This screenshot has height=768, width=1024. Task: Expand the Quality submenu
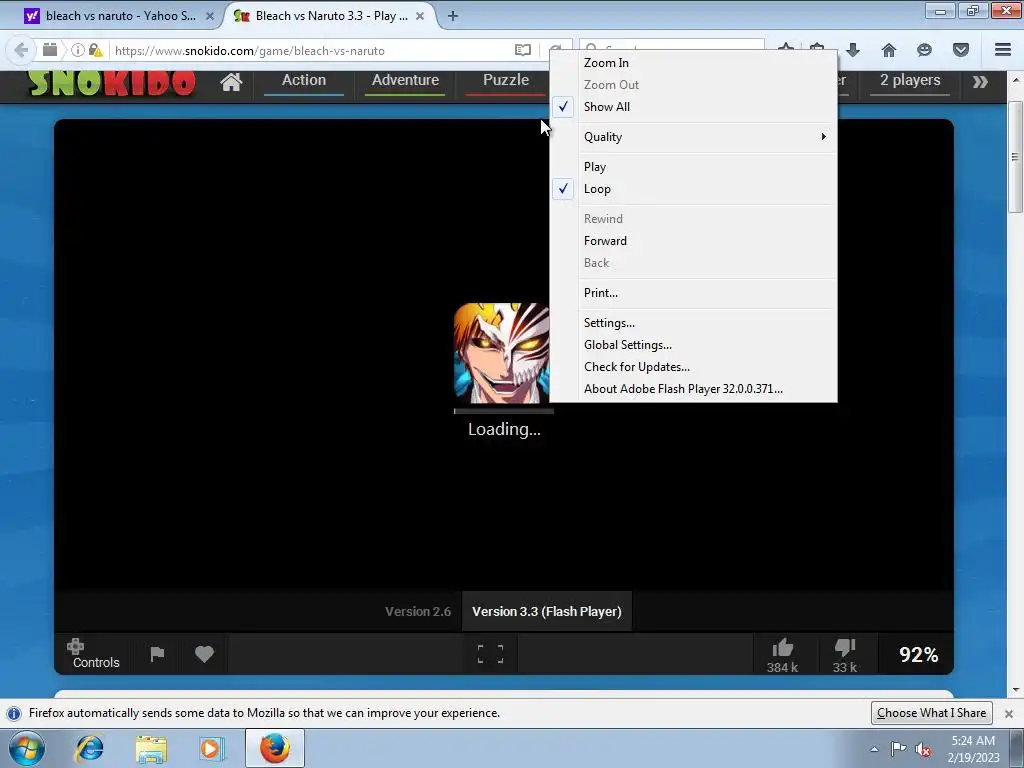point(693,136)
